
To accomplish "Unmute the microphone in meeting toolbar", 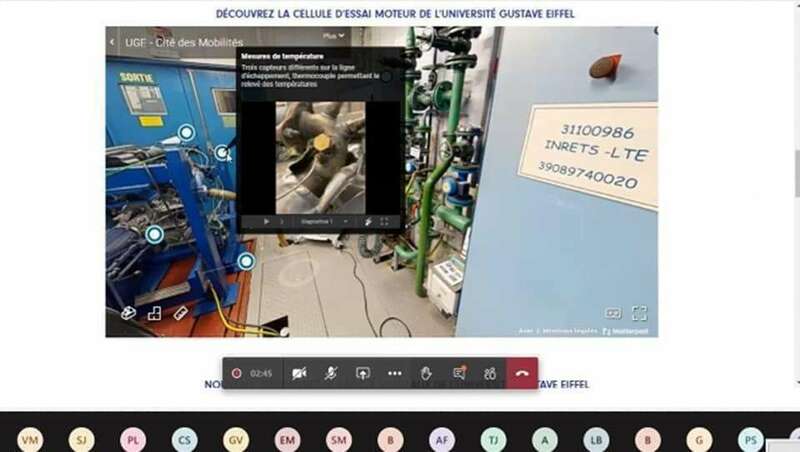I will pos(331,373).
